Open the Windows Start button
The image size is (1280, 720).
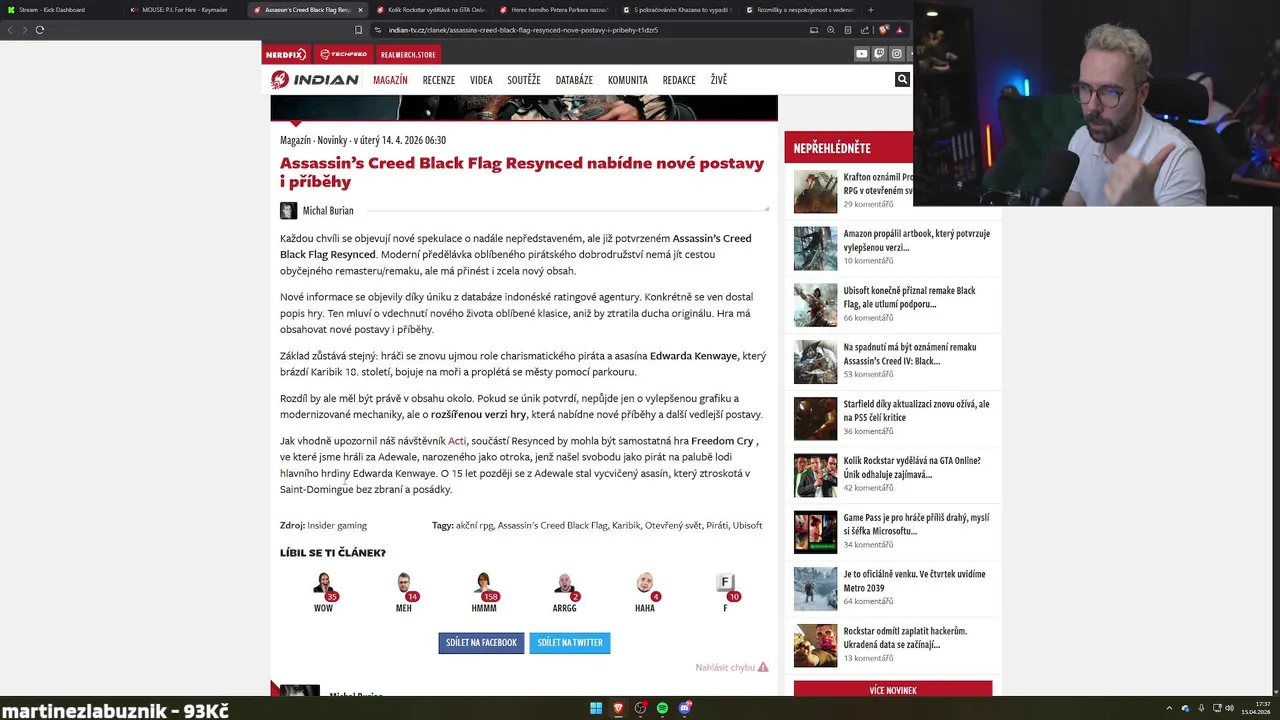tap(596, 708)
